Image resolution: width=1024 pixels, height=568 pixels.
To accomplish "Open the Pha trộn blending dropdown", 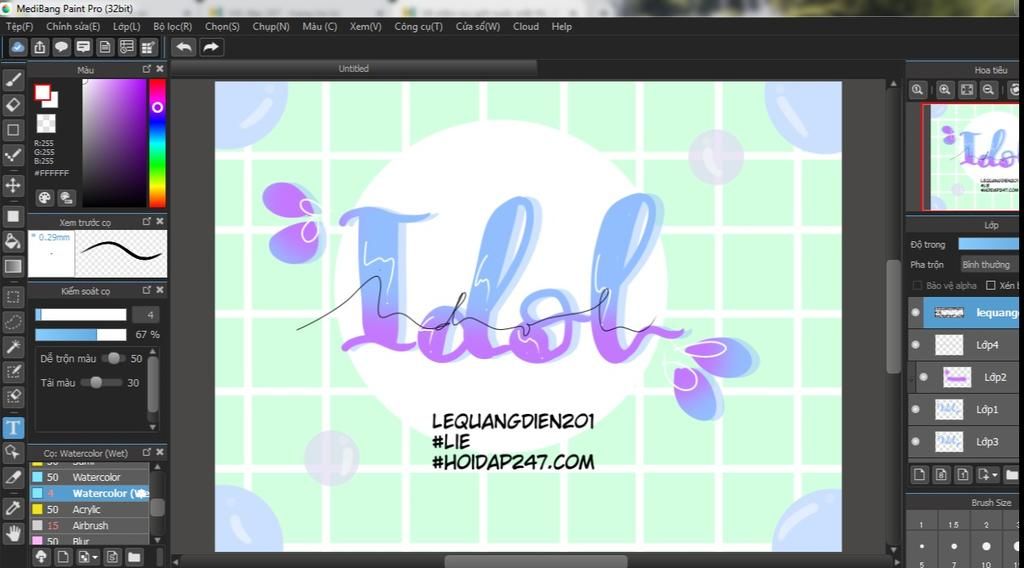I will (988, 264).
